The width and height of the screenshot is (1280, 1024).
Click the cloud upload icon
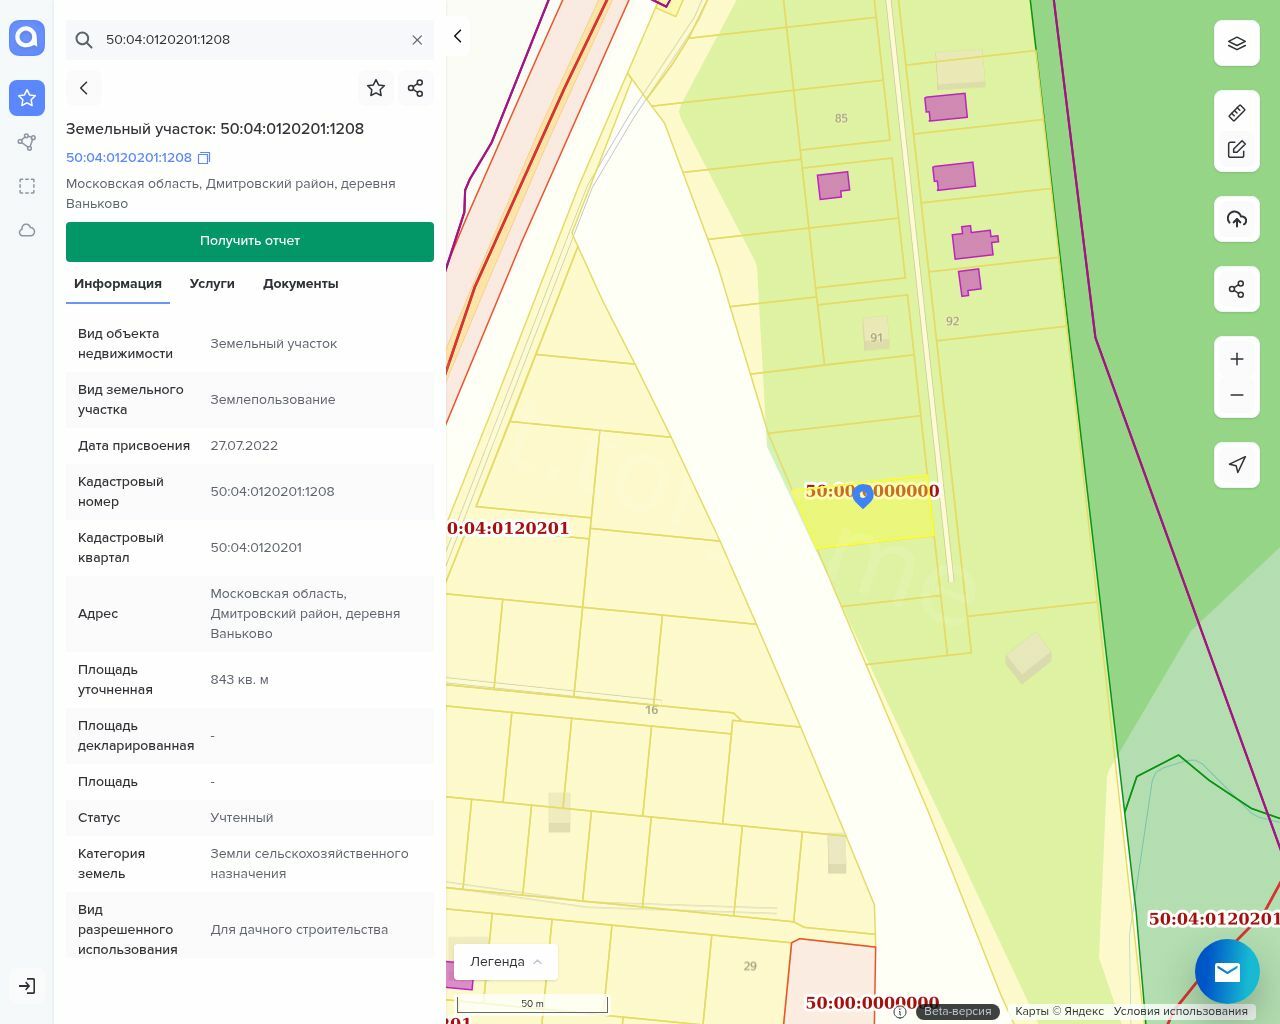(x=1236, y=219)
